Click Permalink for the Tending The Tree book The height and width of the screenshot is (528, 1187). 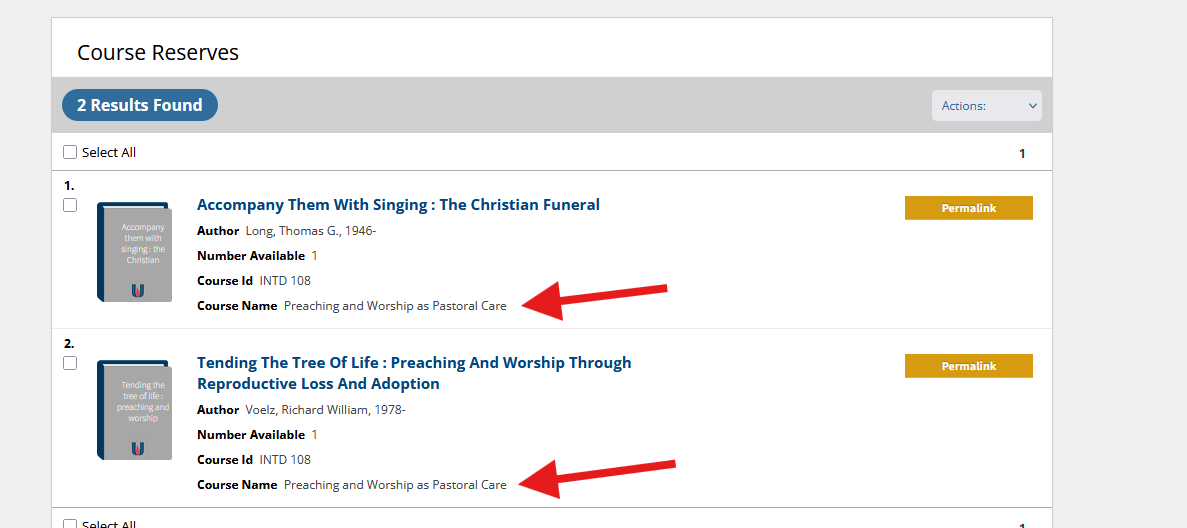[x=968, y=366]
